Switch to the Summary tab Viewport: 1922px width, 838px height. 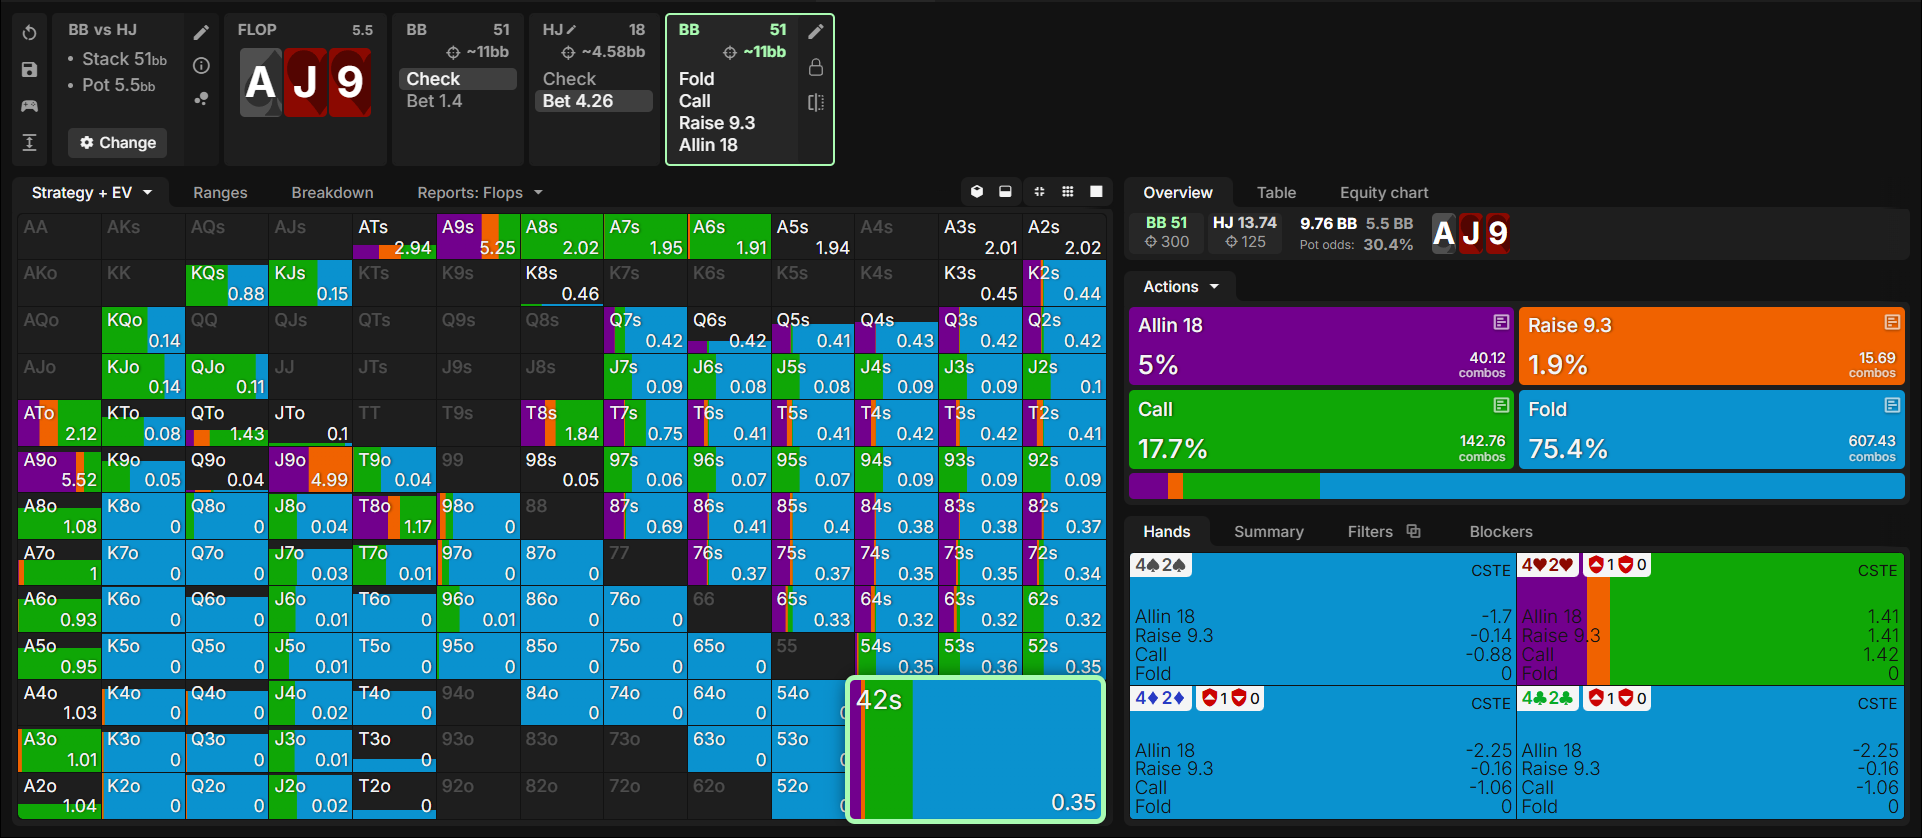pos(1268,531)
